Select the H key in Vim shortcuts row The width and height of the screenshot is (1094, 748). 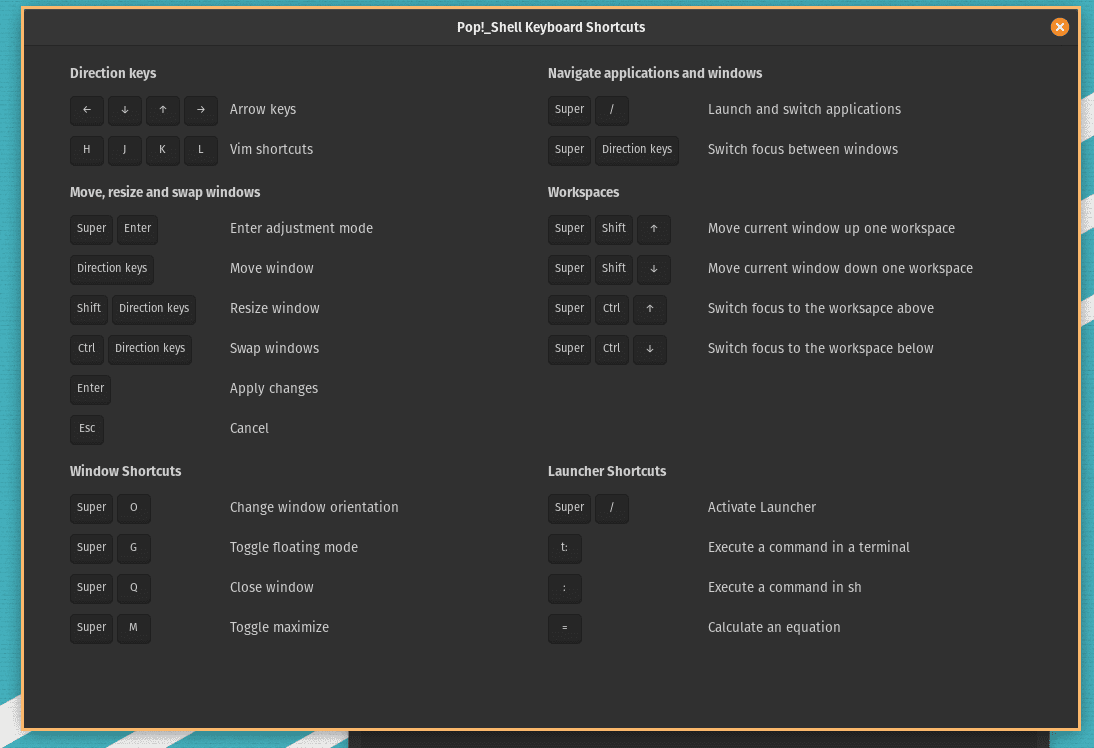click(x=87, y=150)
